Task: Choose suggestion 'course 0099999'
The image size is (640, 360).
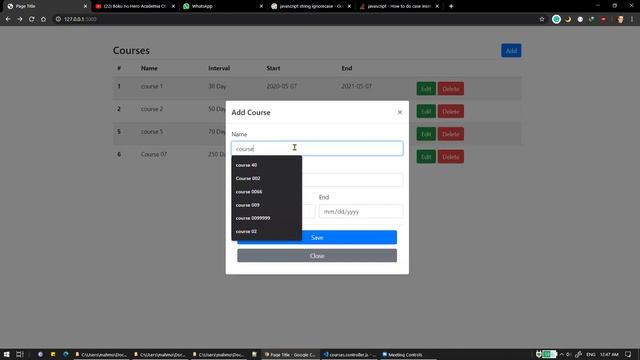Action: (267, 218)
